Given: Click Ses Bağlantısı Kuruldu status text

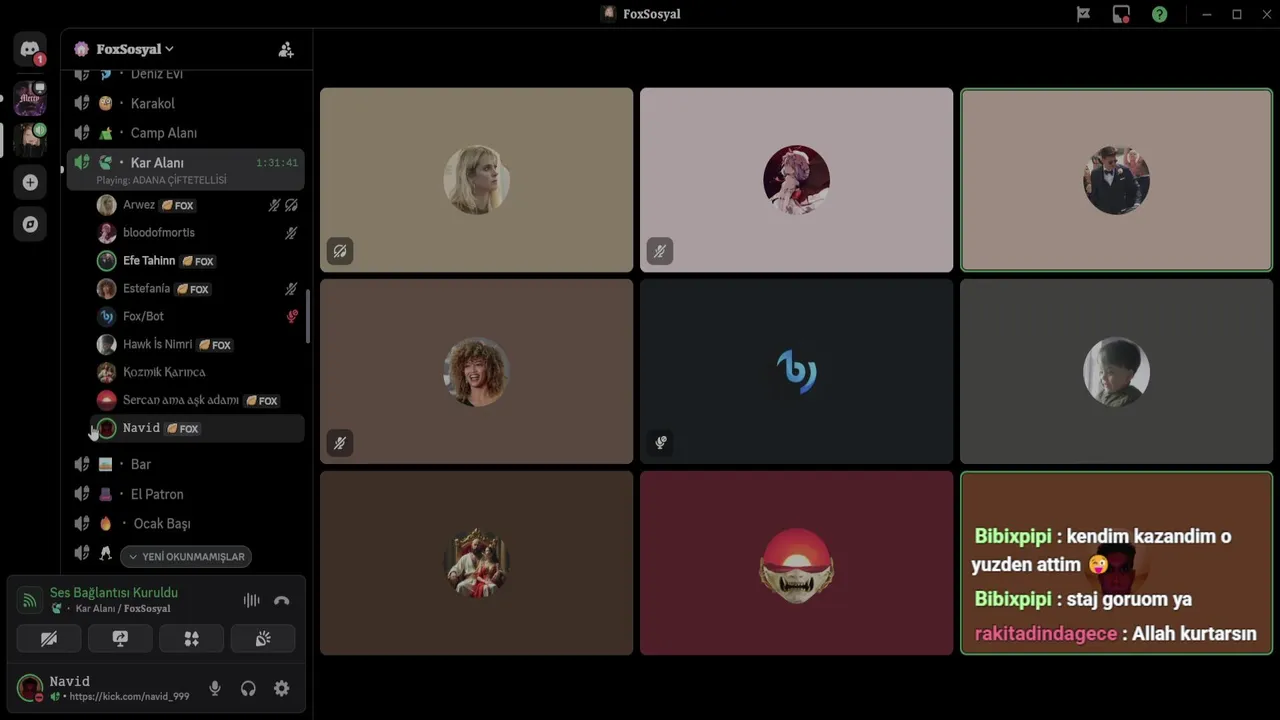Looking at the screenshot, I should tap(114, 593).
